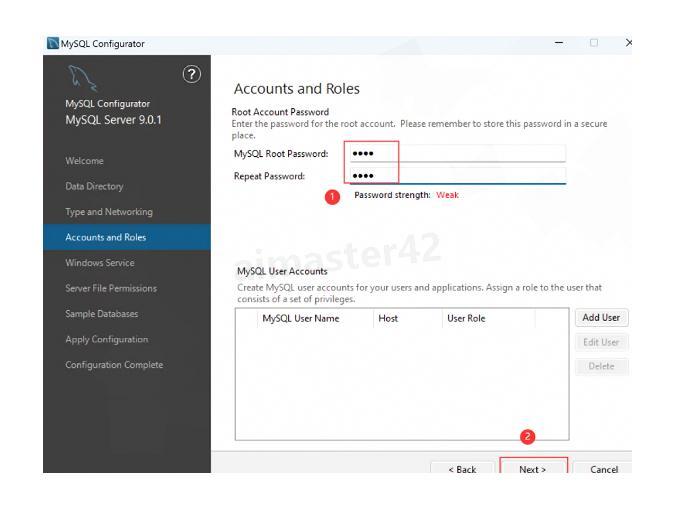Click the Delete user button

[x=601, y=366]
